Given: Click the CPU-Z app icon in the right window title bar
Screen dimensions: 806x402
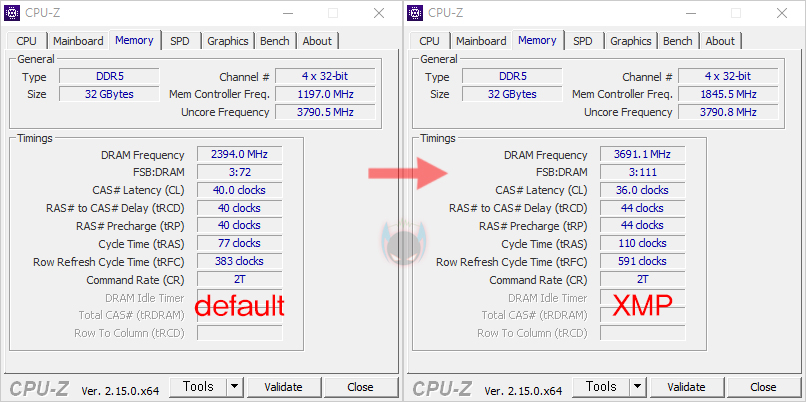Looking at the screenshot, I should coord(415,13).
